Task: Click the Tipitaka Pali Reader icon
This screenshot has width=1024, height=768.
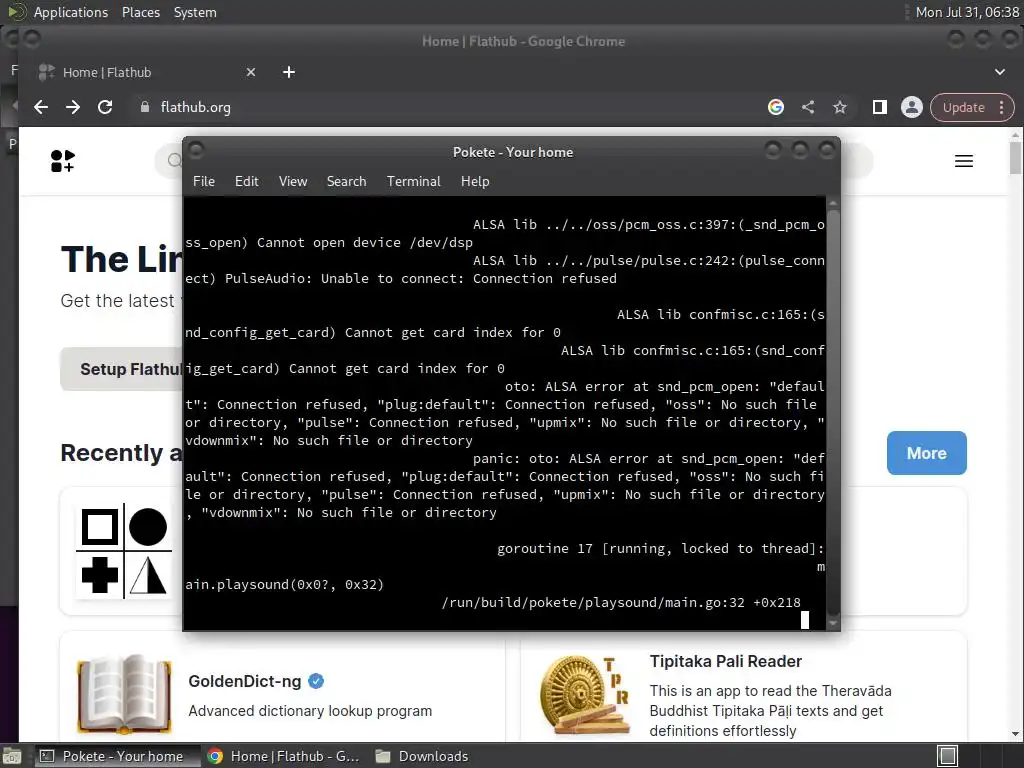Action: tap(585, 694)
